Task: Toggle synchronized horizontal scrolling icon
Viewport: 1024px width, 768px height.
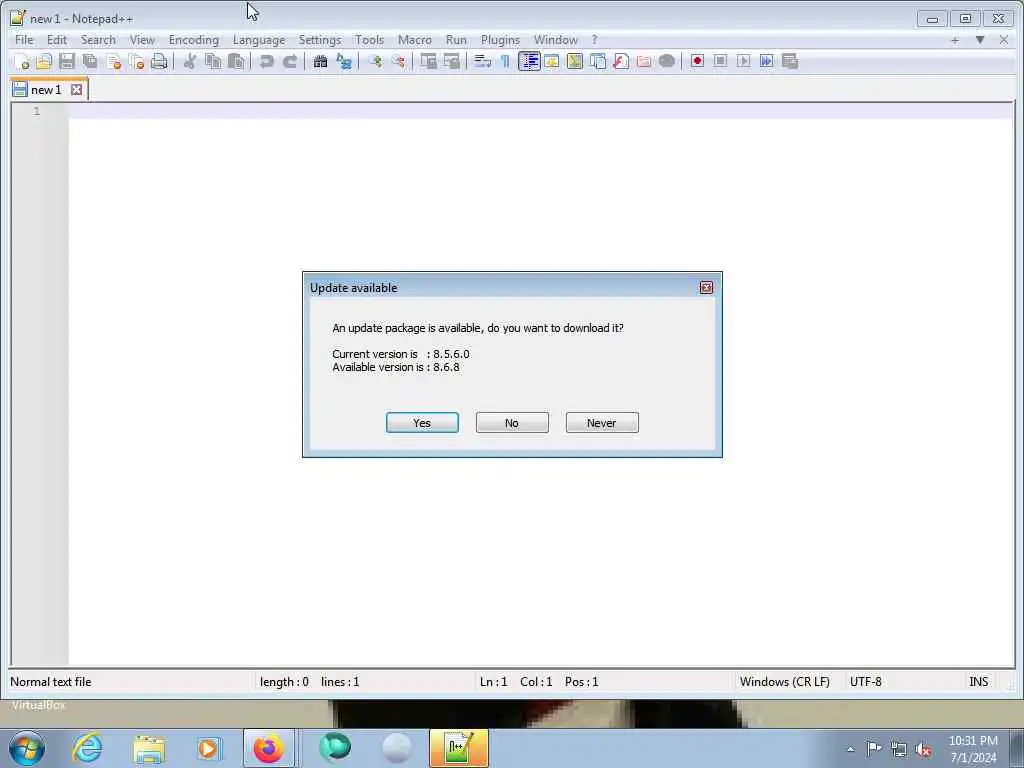Action: [x=452, y=61]
